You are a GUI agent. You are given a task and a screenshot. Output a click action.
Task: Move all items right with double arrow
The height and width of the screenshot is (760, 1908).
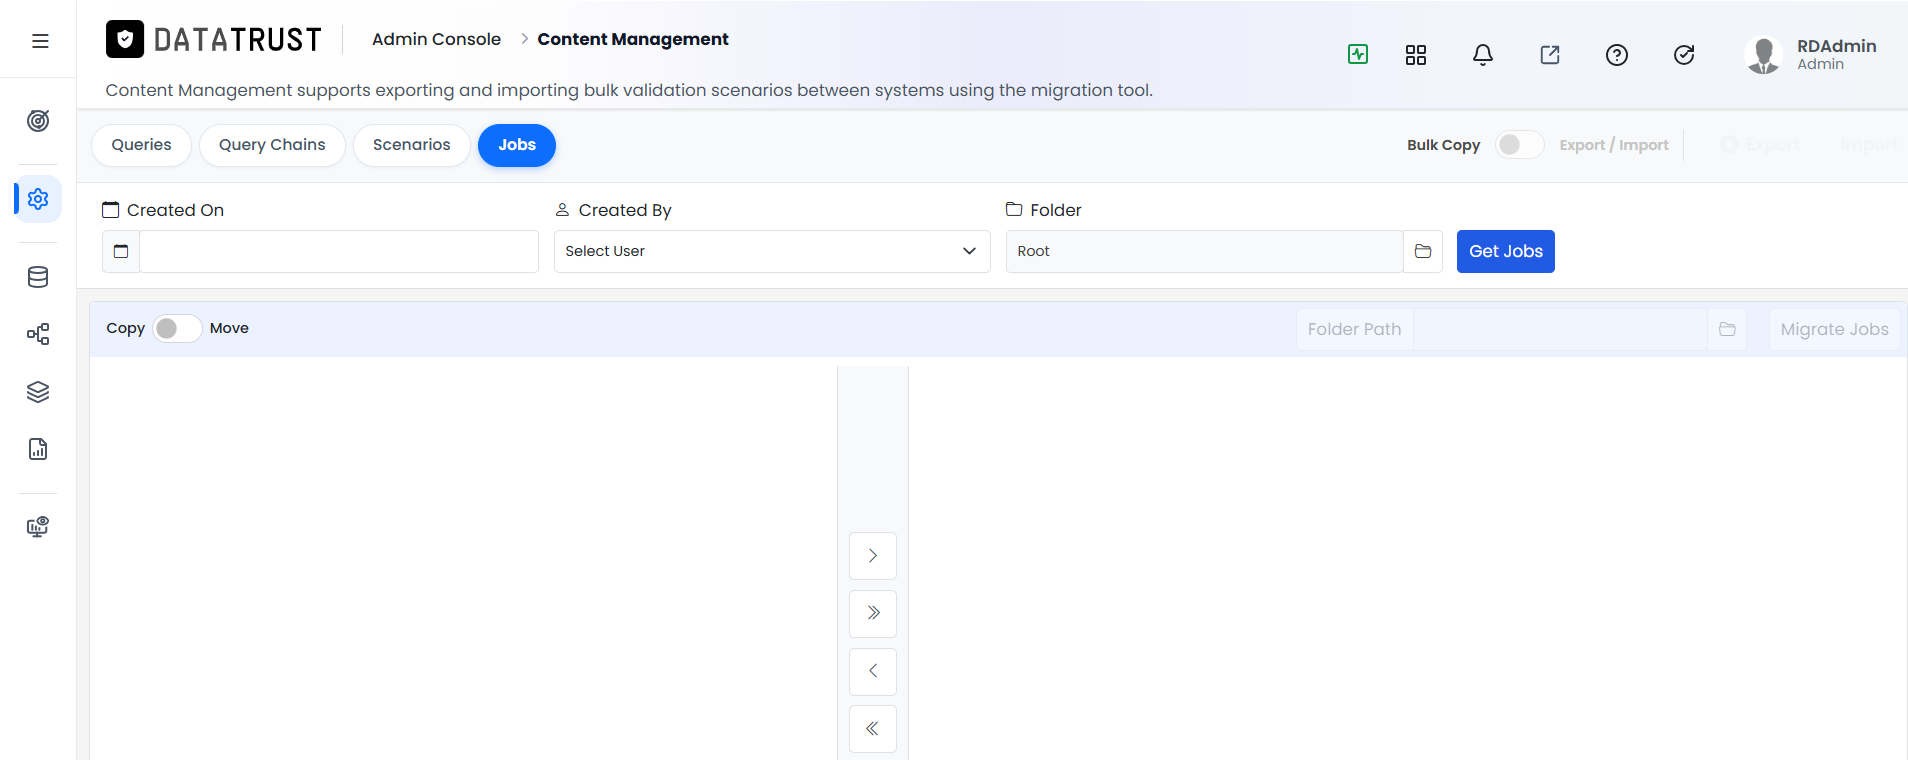click(873, 613)
